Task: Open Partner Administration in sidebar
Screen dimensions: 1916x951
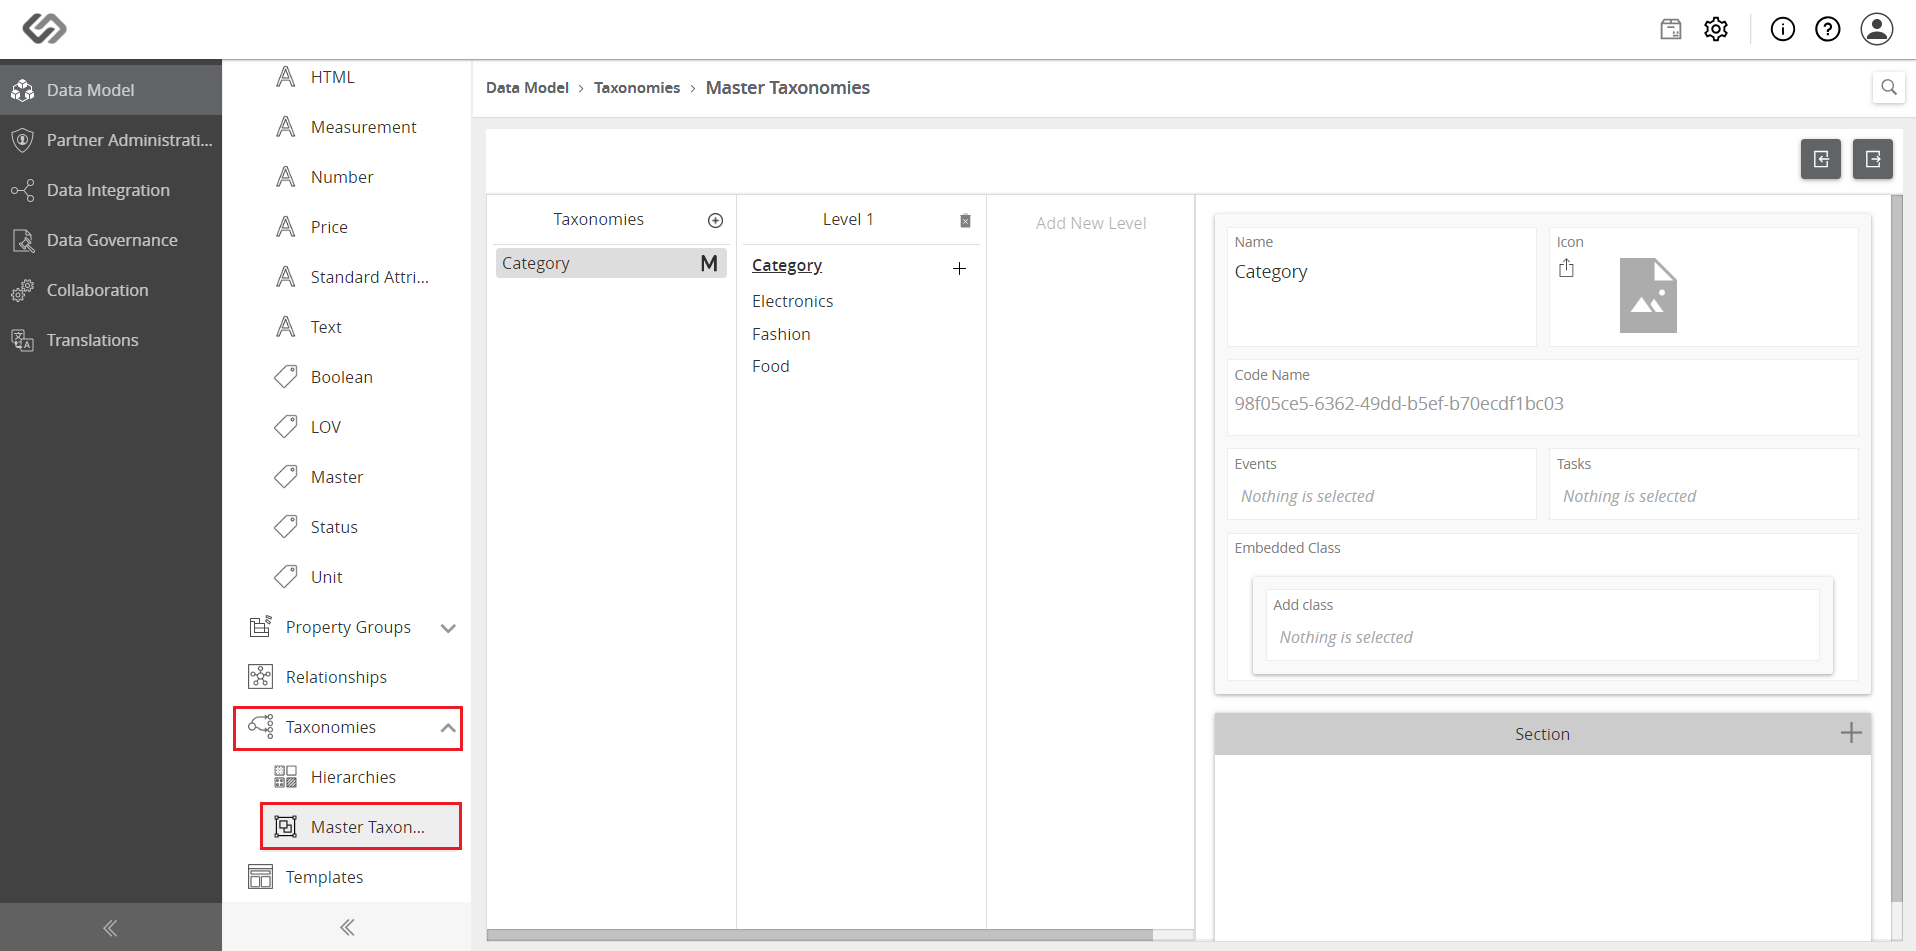Action: pos(111,140)
